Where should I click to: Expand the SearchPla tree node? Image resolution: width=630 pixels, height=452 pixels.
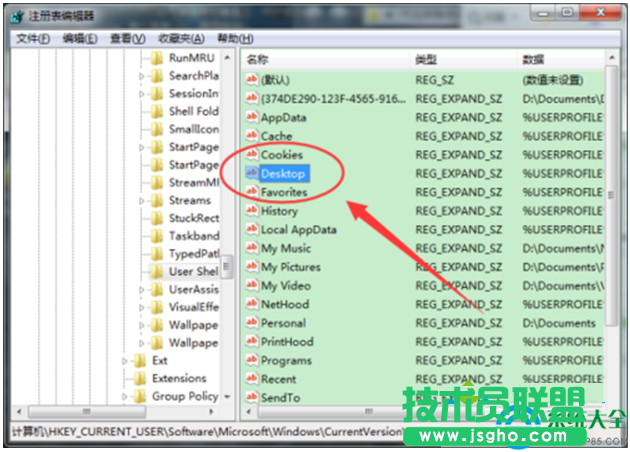(x=141, y=76)
